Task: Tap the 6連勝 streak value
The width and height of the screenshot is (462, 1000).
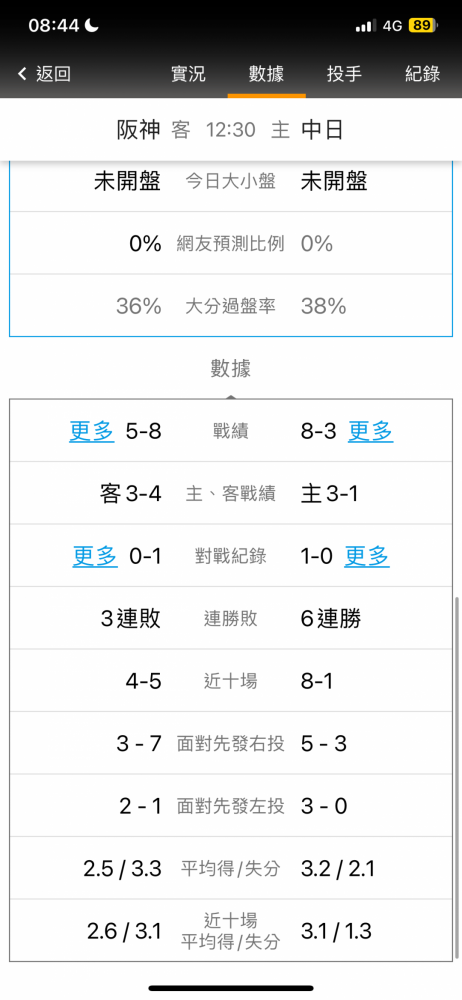Action: point(331,619)
